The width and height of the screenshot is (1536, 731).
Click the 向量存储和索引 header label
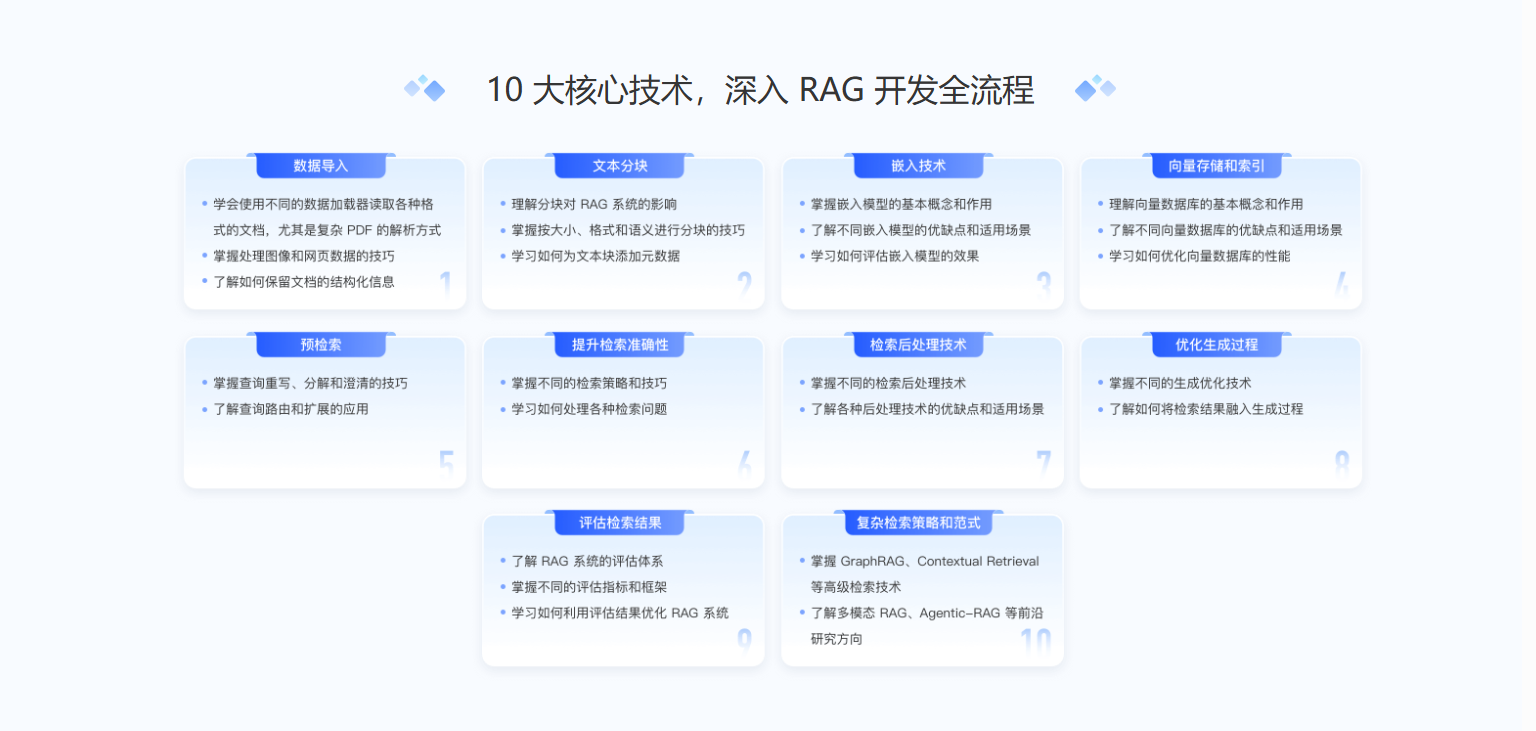tap(1217, 166)
